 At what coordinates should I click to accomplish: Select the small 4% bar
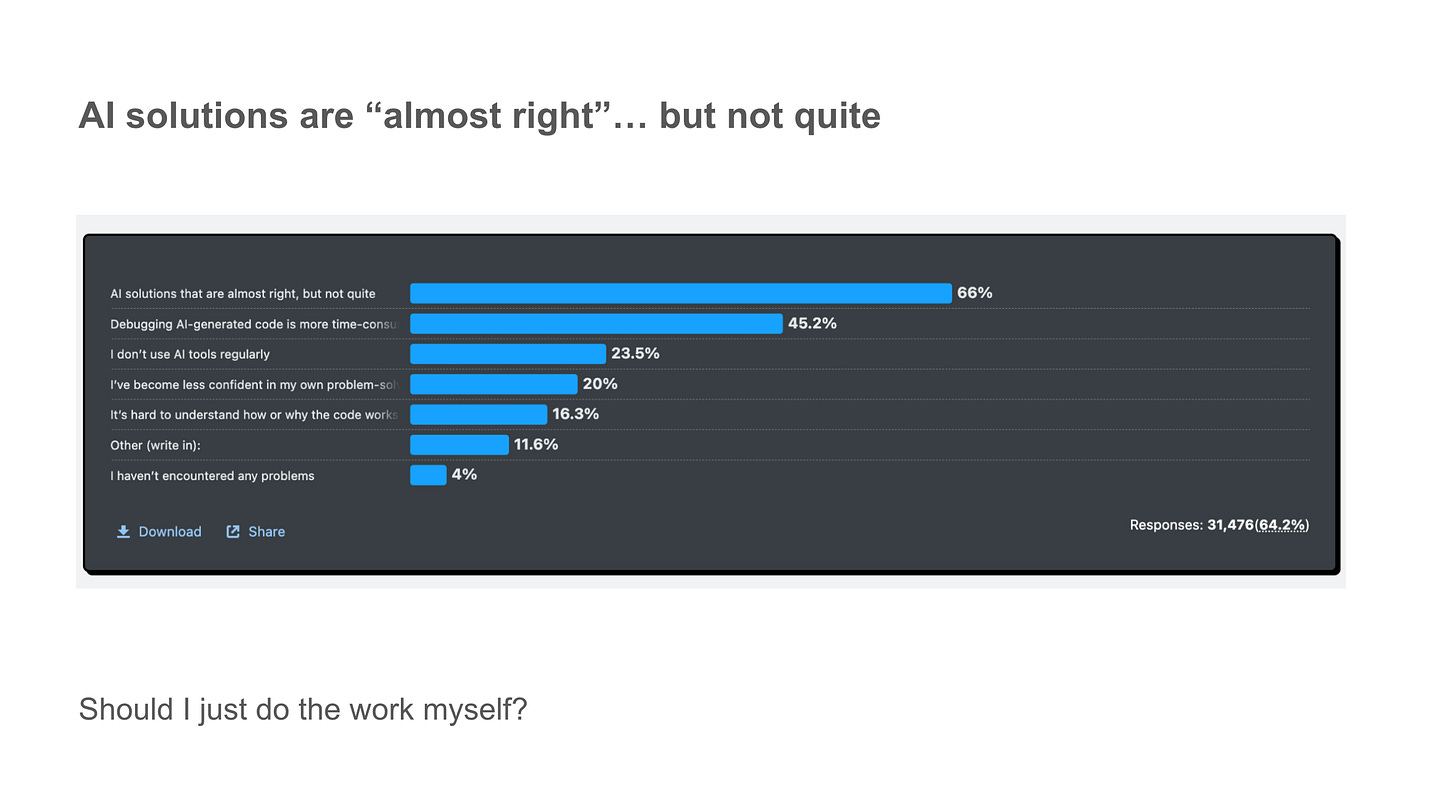428,475
